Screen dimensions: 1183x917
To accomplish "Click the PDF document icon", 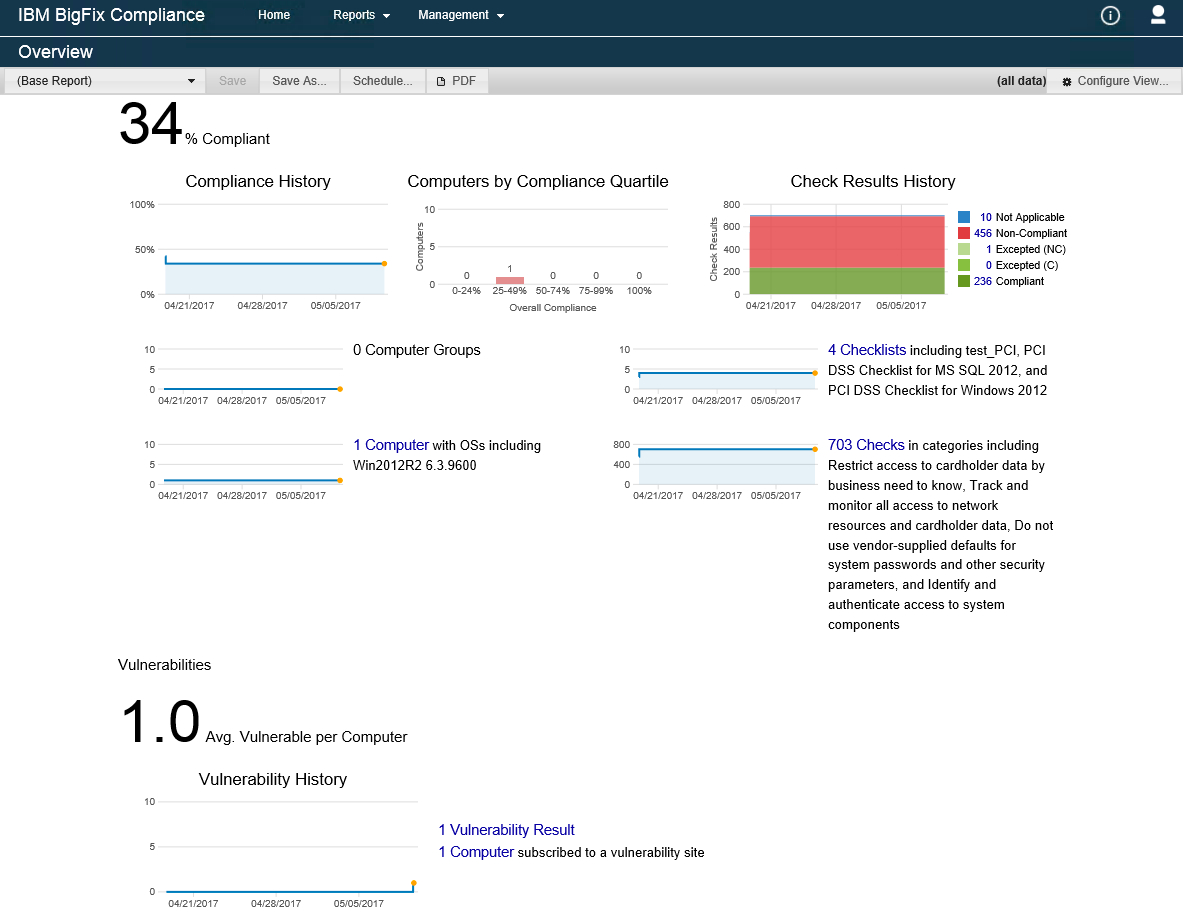I will [441, 82].
